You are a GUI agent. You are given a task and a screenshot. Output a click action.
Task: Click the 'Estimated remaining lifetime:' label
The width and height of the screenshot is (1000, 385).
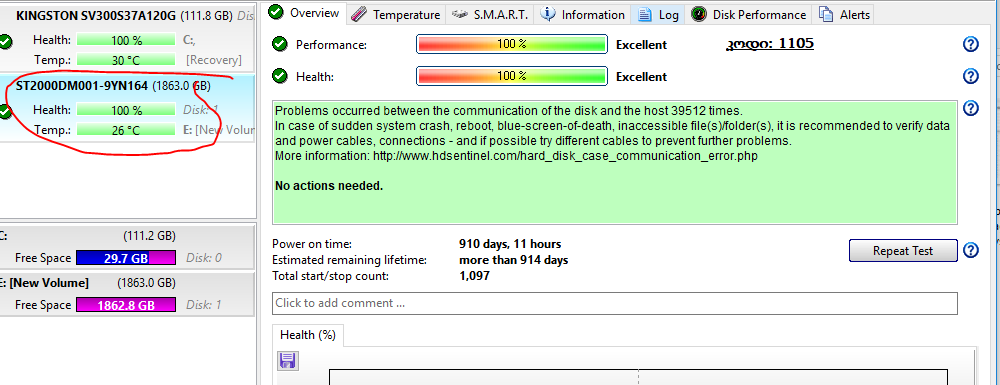tap(349, 260)
